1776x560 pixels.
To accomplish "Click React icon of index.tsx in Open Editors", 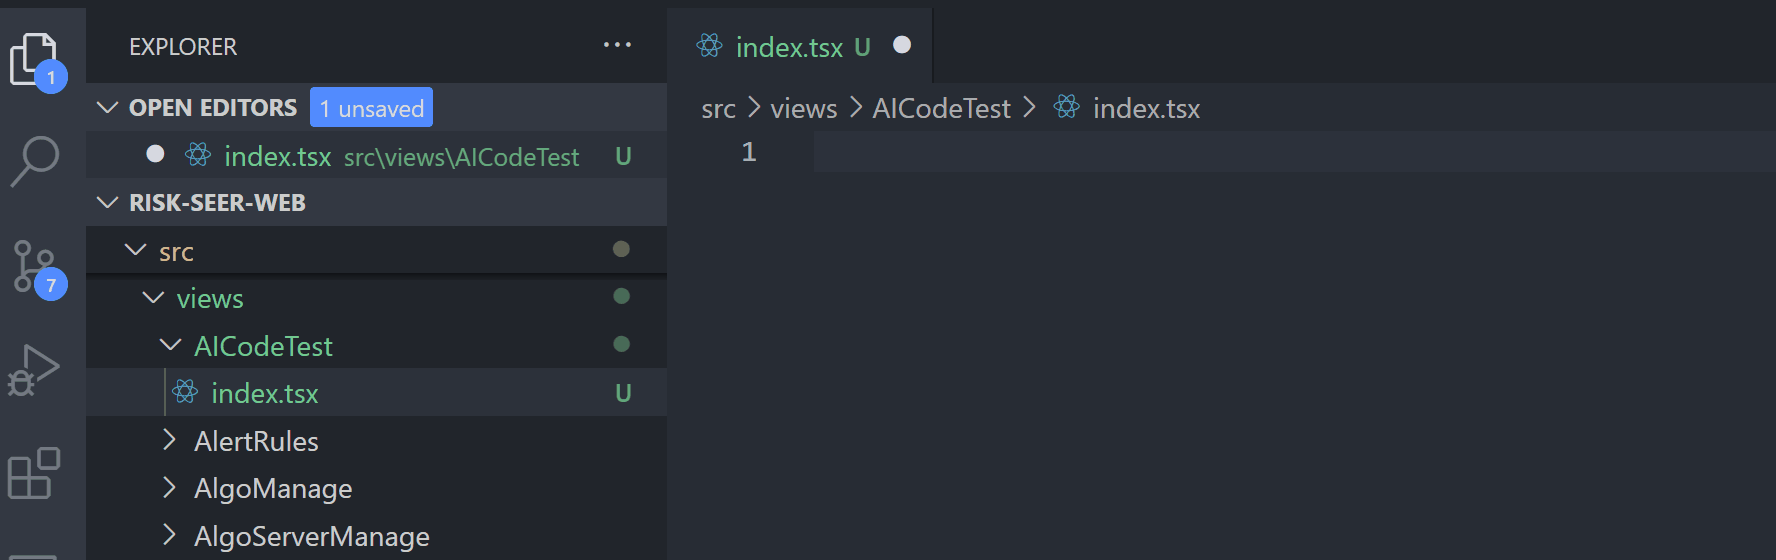I will [198, 155].
